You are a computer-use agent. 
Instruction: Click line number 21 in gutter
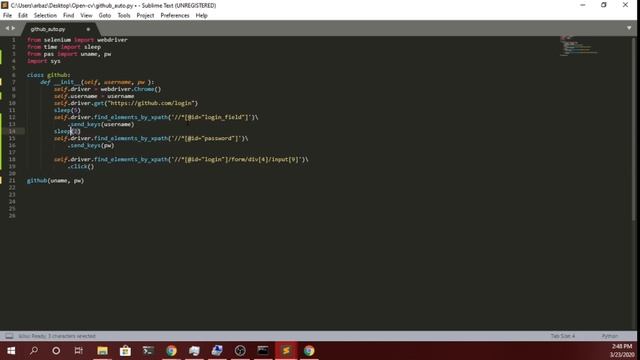[x=12, y=180]
